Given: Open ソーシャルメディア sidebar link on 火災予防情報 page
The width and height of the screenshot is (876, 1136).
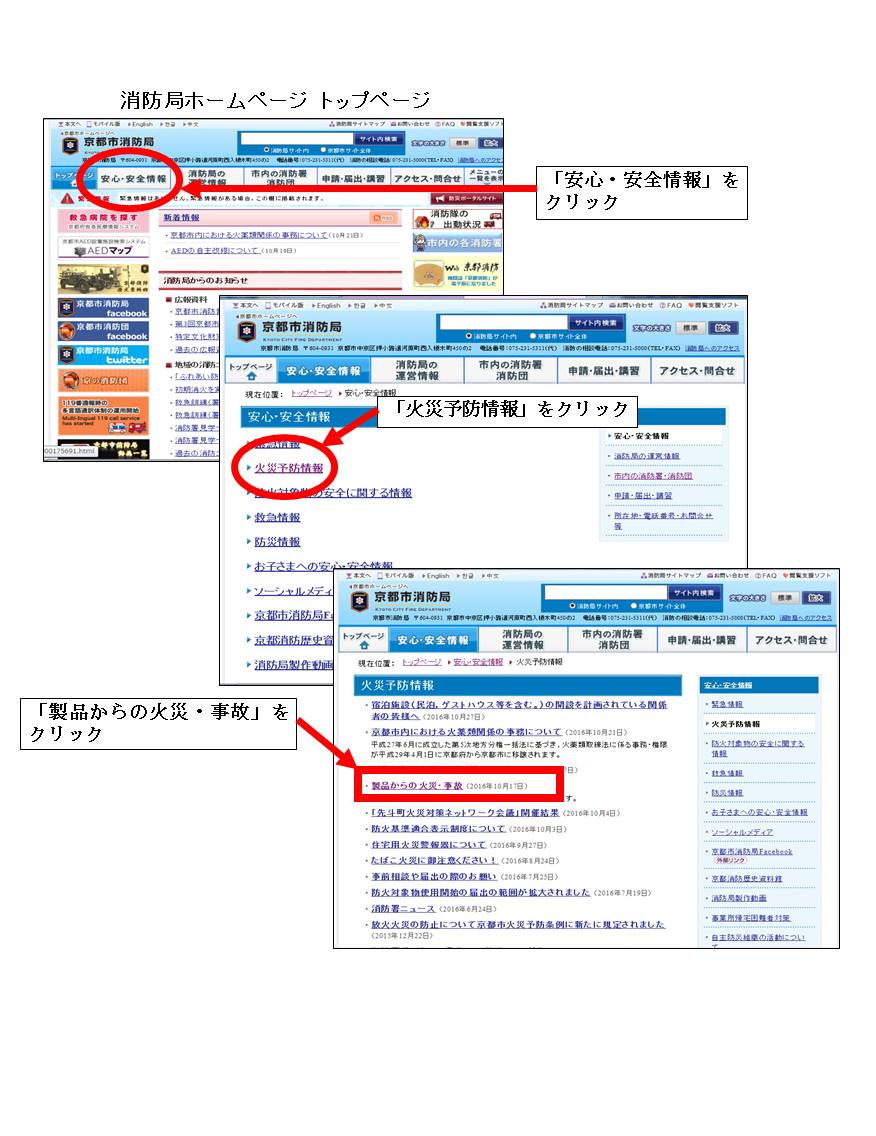Looking at the screenshot, I should point(742,832).
